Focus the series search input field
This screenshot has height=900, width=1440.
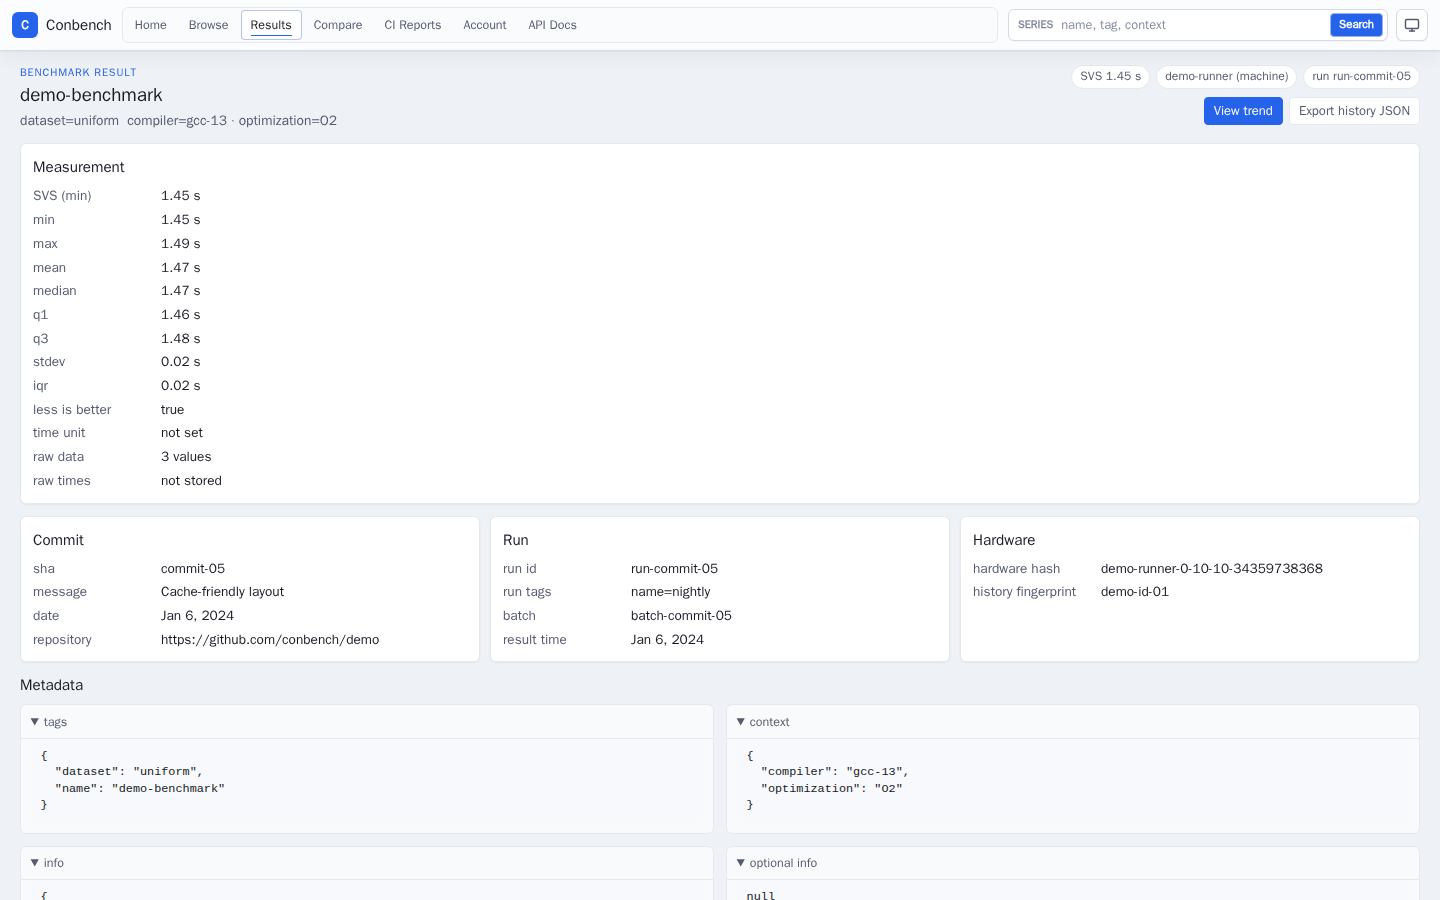[1190, 25]
